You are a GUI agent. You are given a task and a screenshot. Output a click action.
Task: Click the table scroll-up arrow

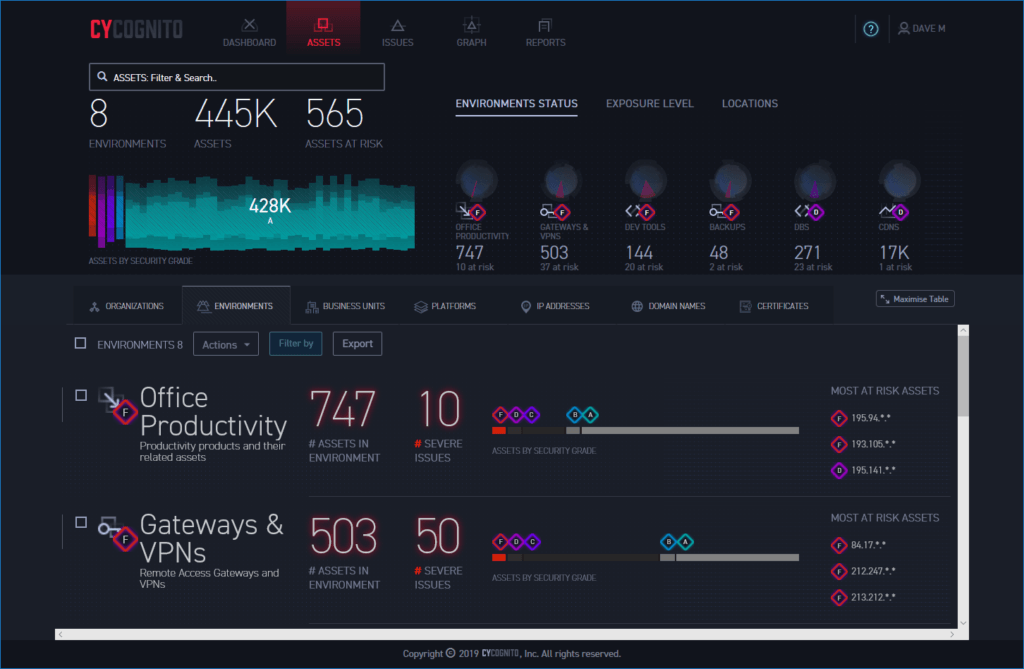[963, 331]
